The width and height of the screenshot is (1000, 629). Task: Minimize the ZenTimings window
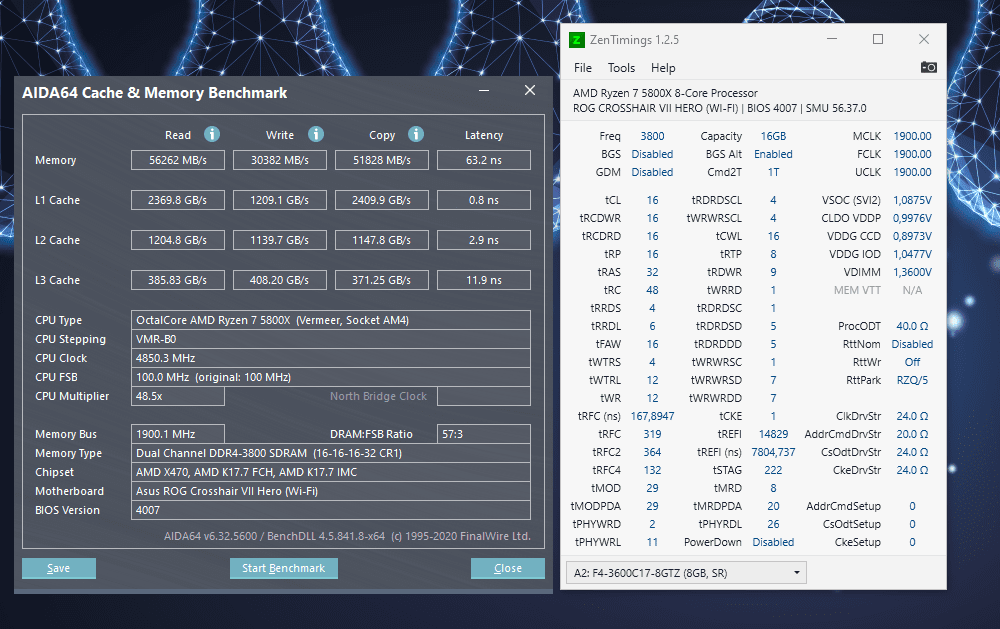(832, 40)
